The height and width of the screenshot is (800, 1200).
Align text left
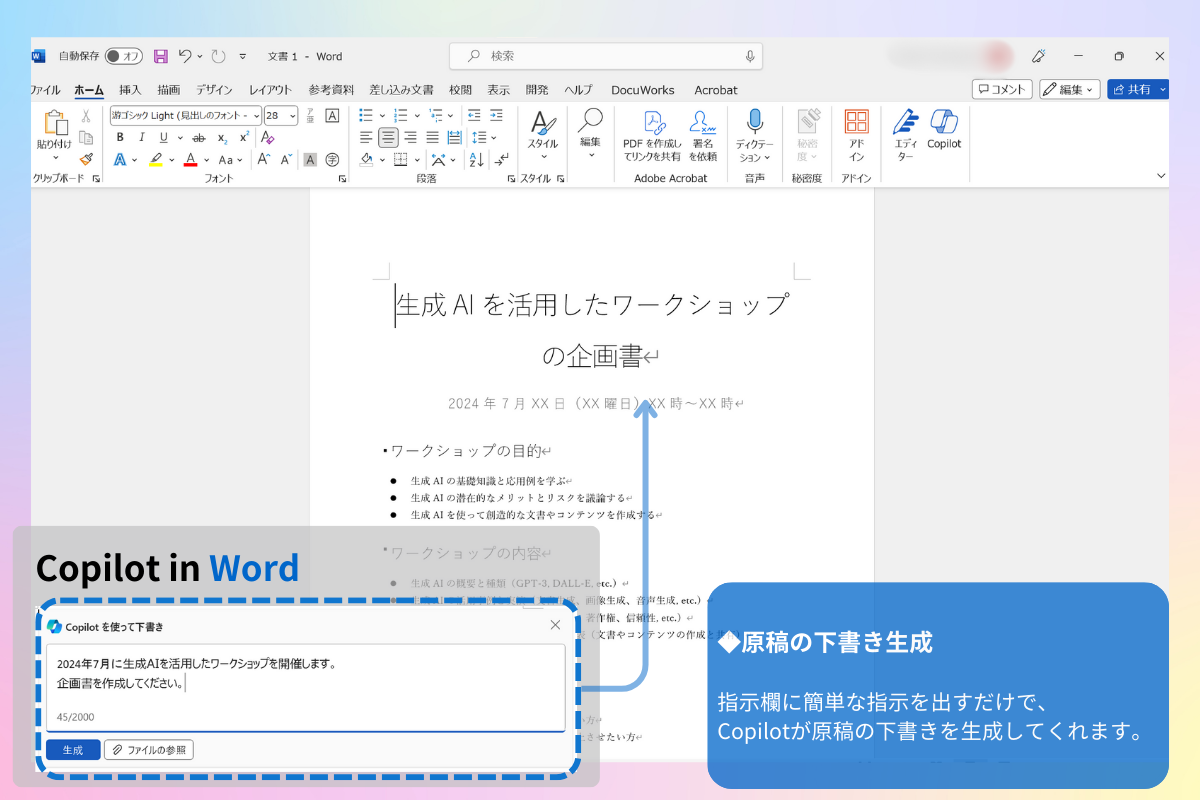(366, 137)
